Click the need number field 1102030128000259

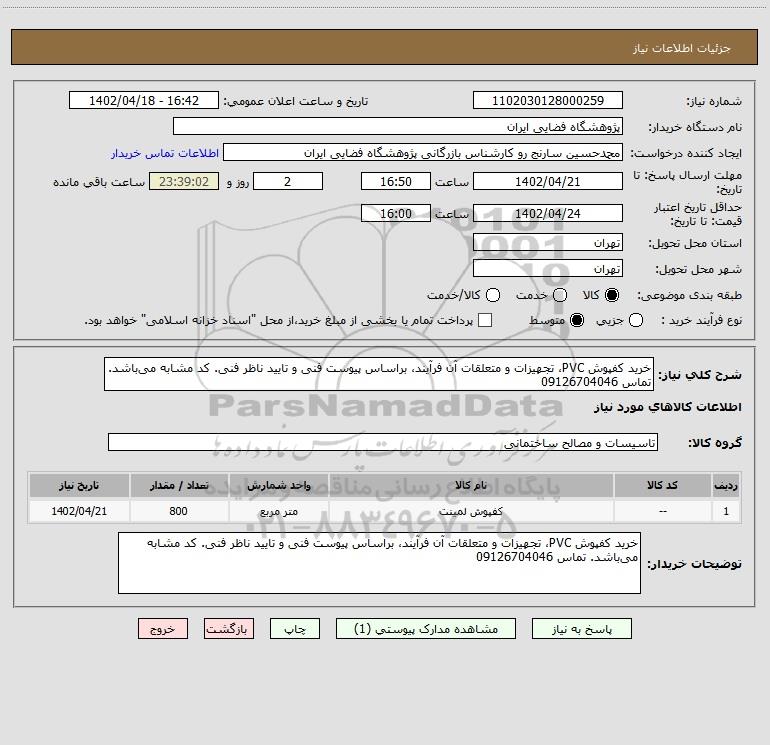[548, 100]
